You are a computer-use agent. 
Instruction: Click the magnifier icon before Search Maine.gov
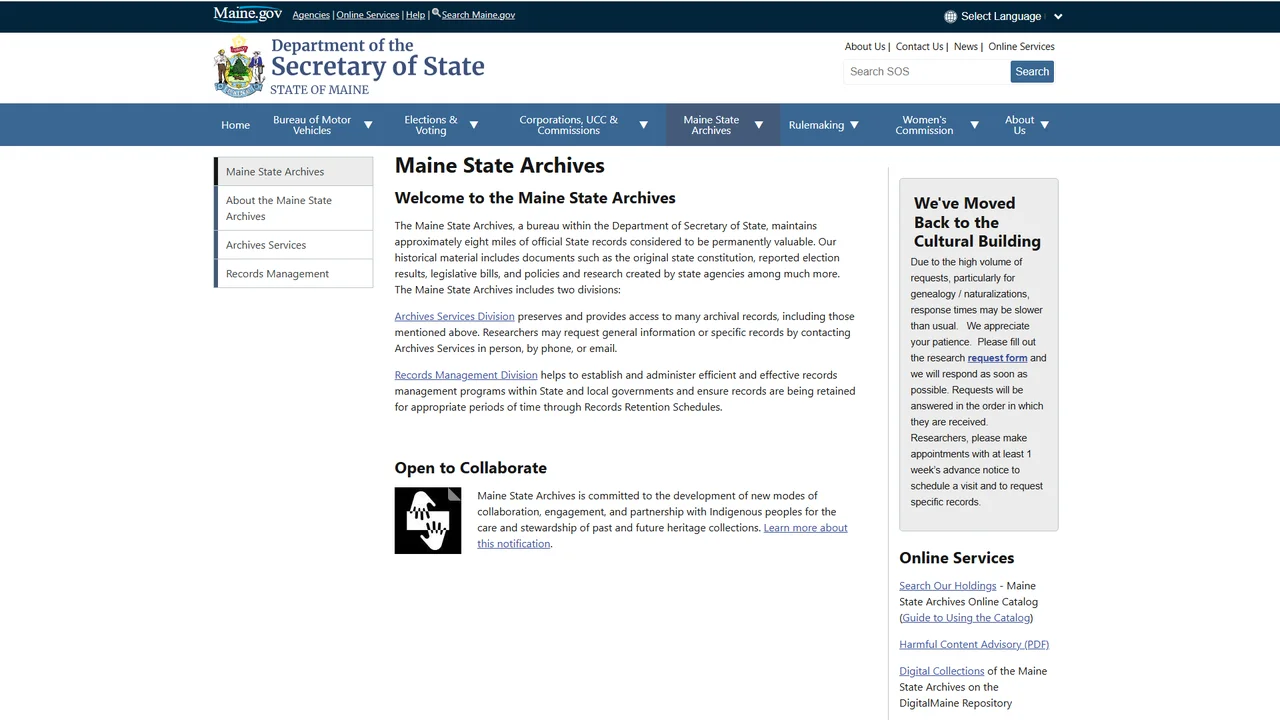[x=436, y=13]
